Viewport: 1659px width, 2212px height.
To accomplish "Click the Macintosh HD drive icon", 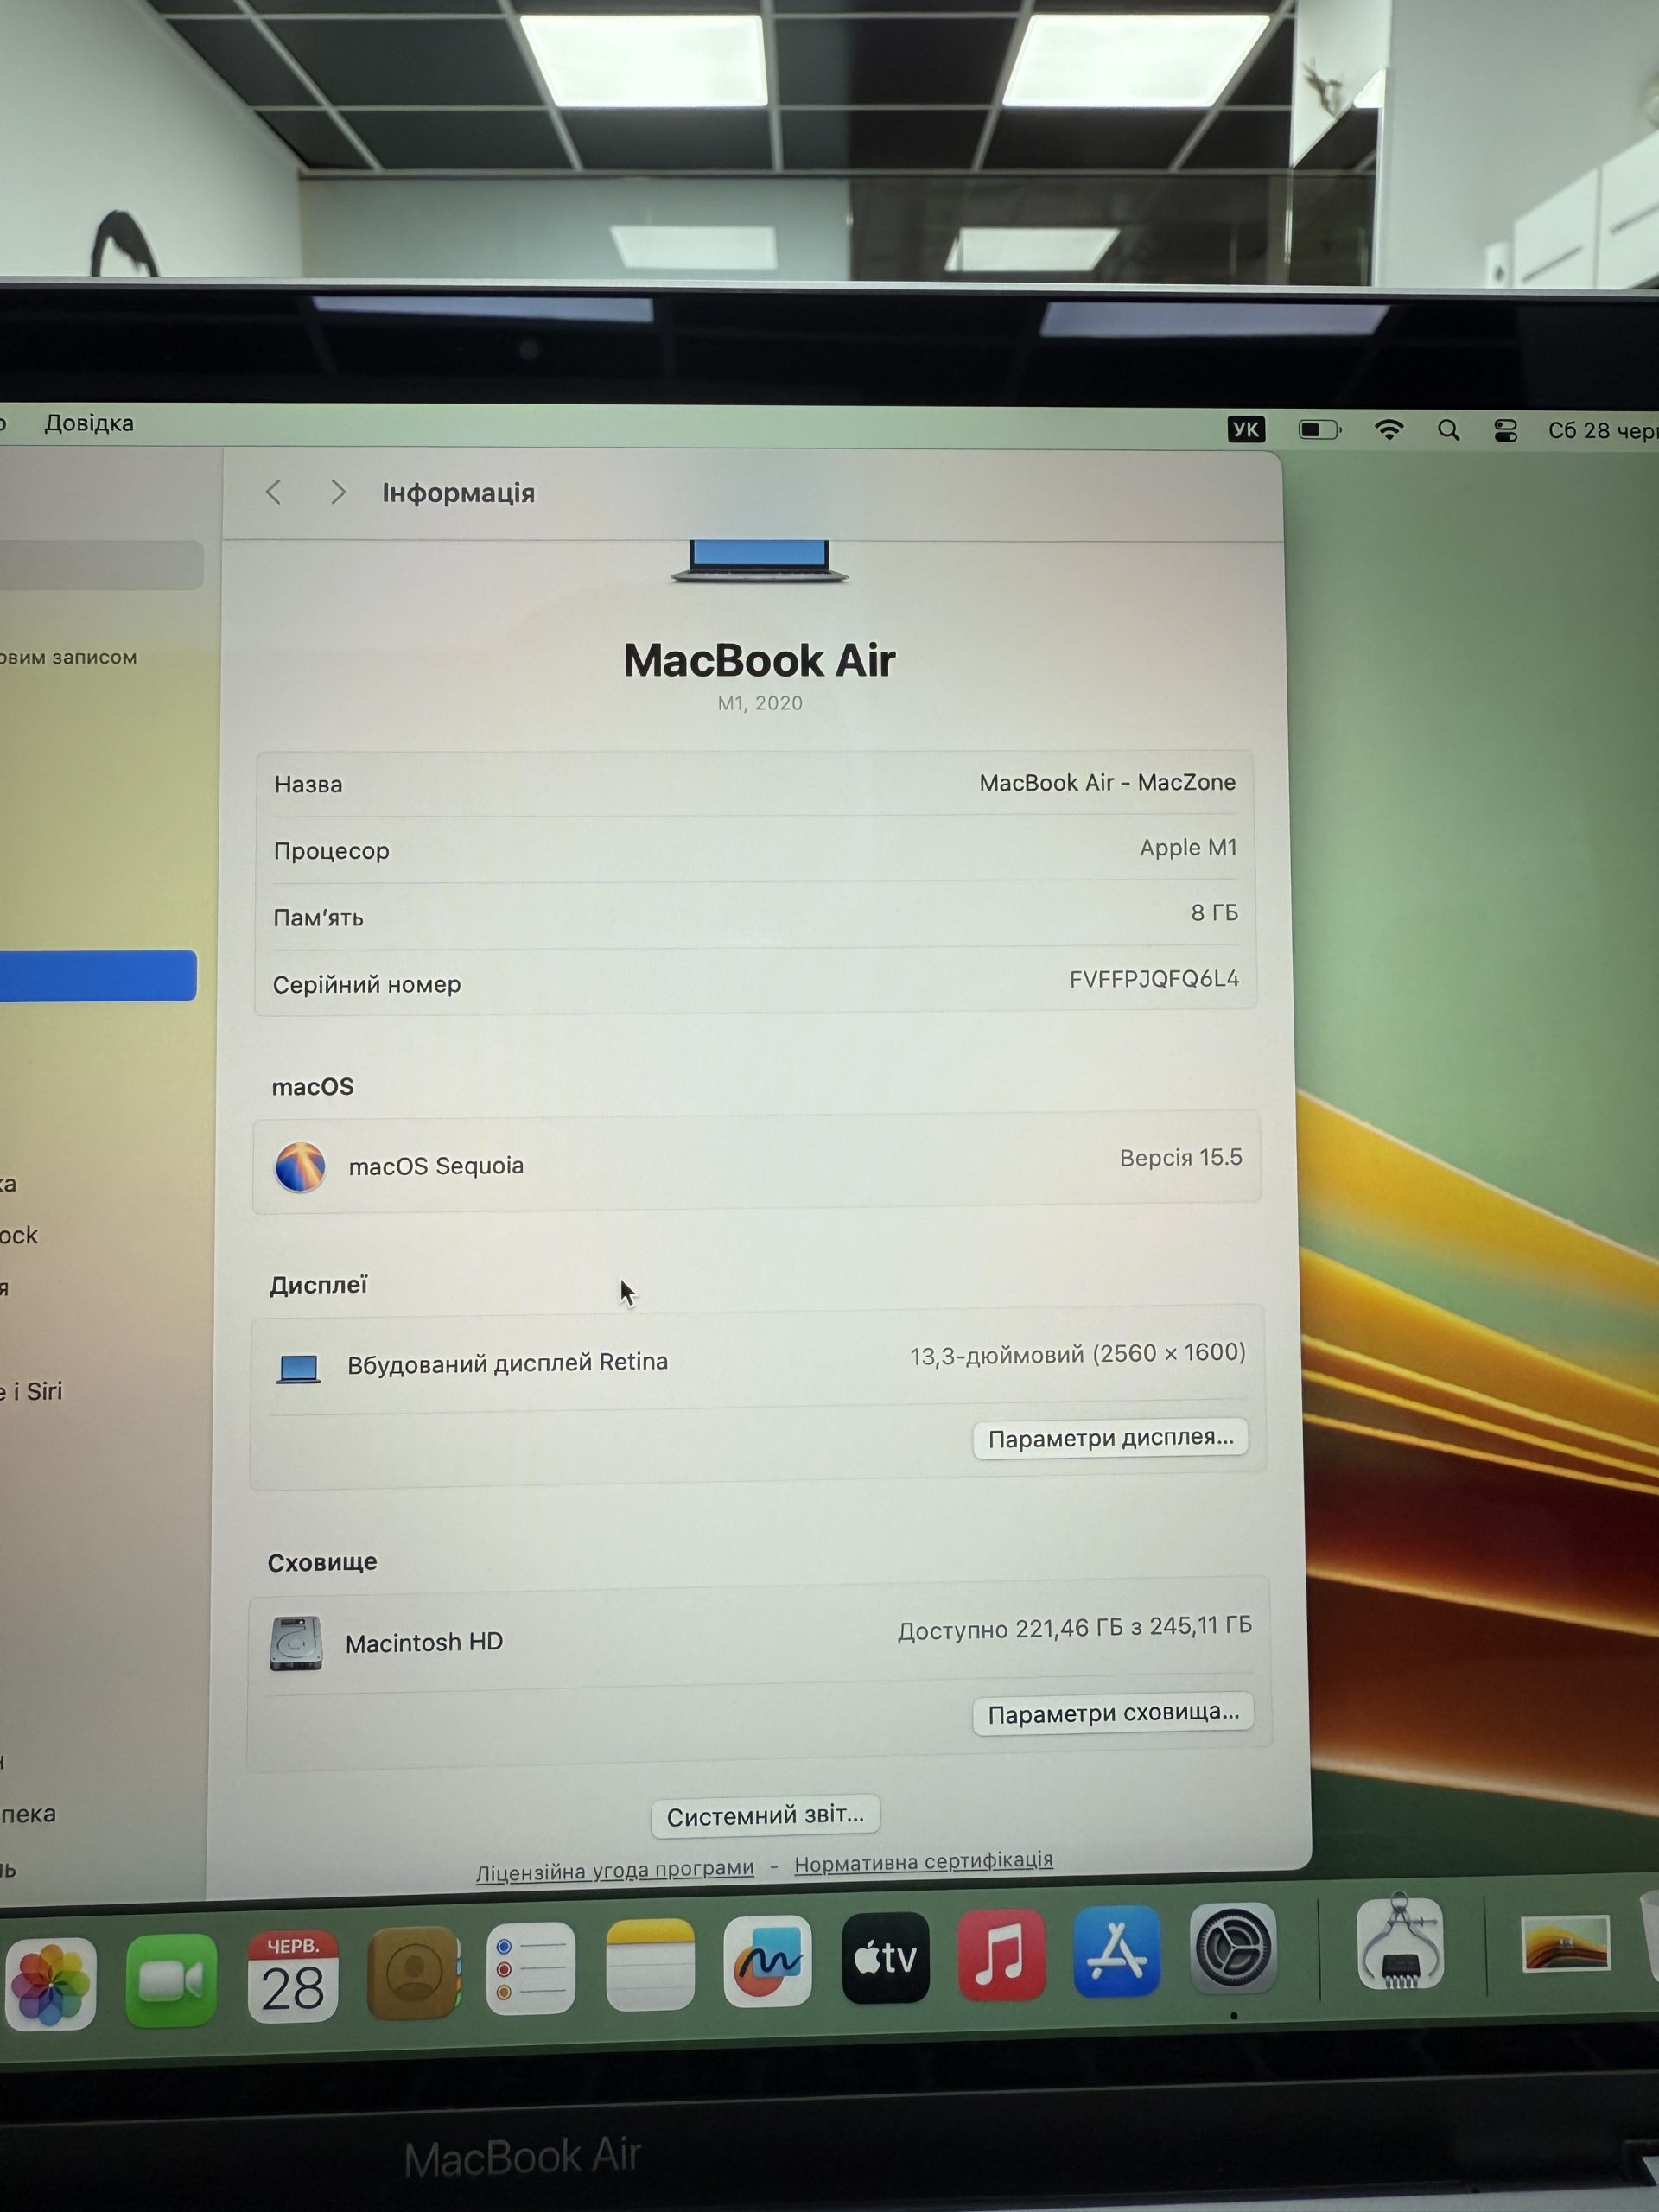I will point(296,1644).
